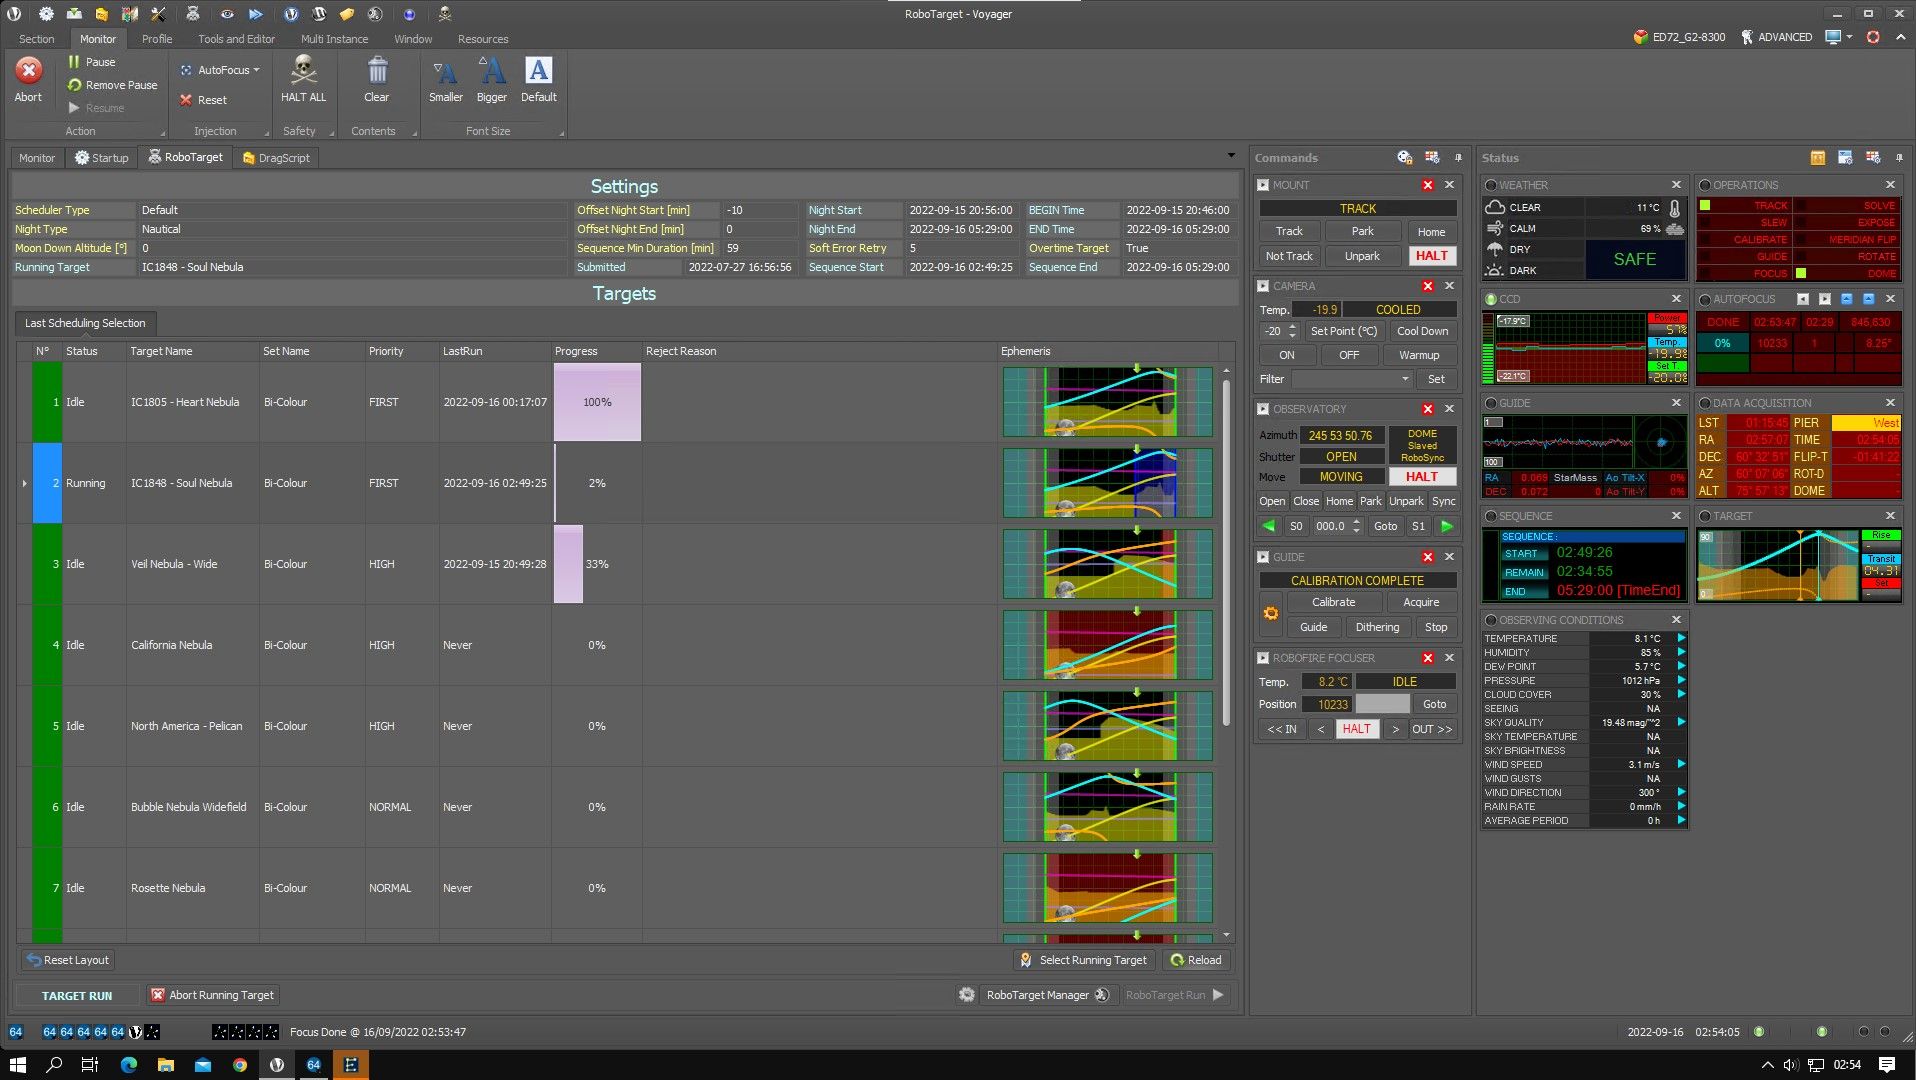Click the eye icon in the quick access toolbar
Viewport: 1916px width, 1080px height.
228,14
